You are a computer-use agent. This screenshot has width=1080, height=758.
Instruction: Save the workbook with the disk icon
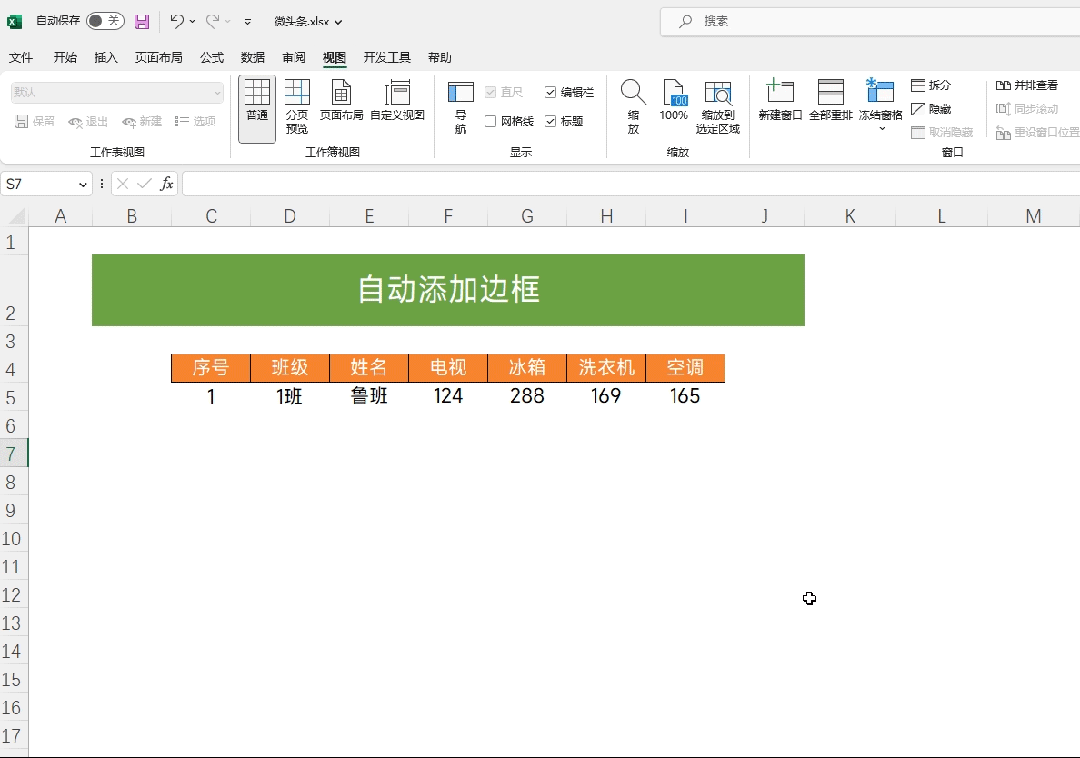(142, 21)
